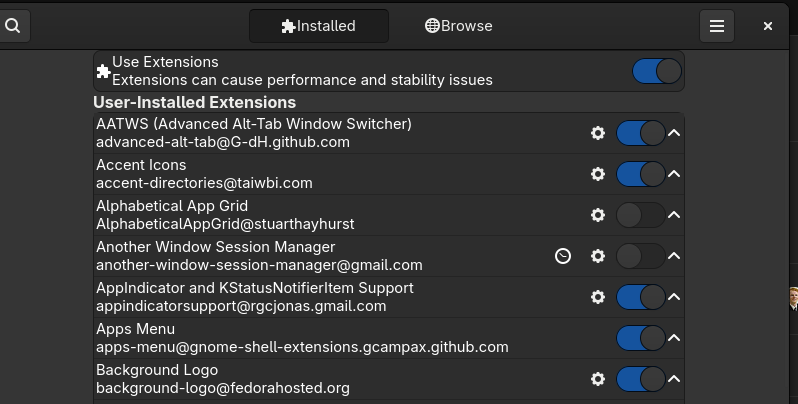Image resolution: width=798 pixels, height=404 pixels.
Task: Enable the Alphabetical App Grid extension
Action: (641, 215)
